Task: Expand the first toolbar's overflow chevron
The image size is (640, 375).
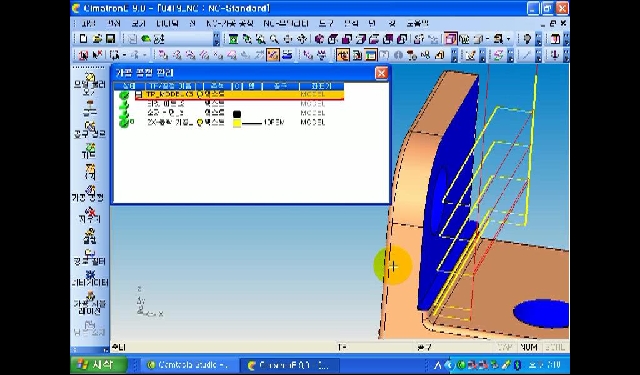Action: coord(216,39)
